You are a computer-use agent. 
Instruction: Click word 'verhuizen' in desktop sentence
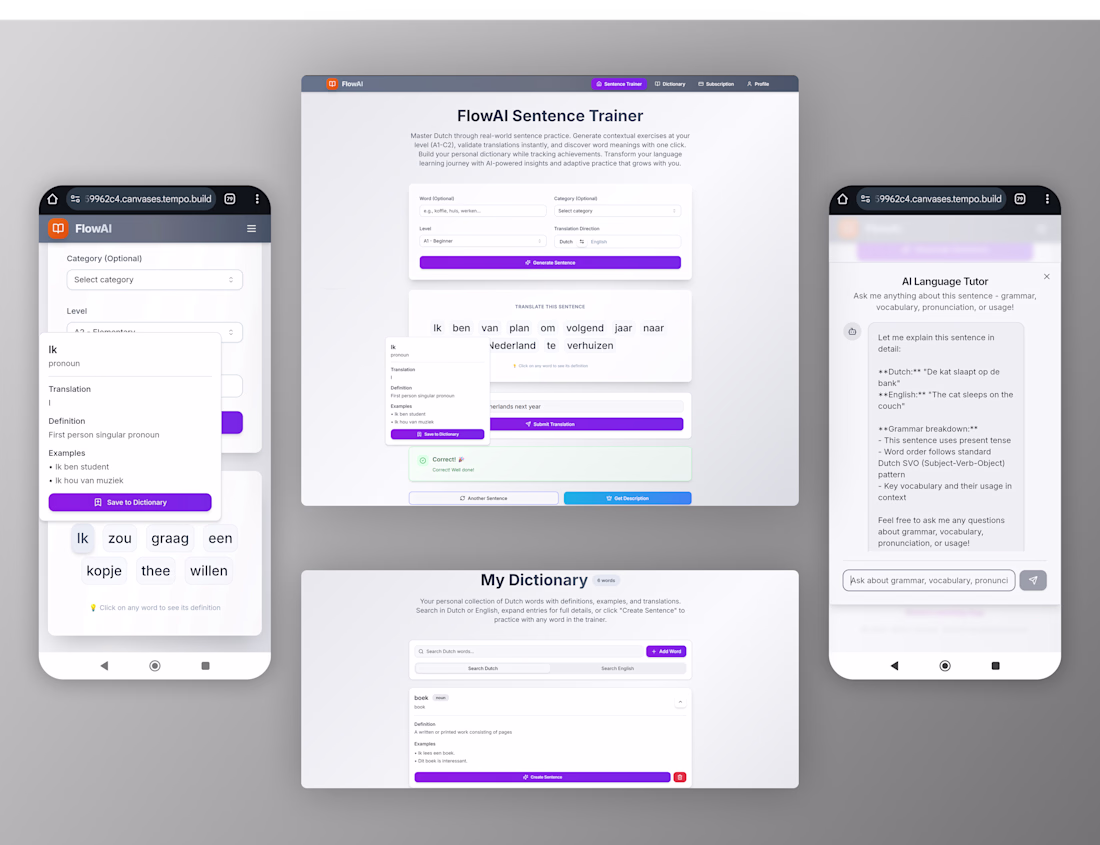[590, 346]
